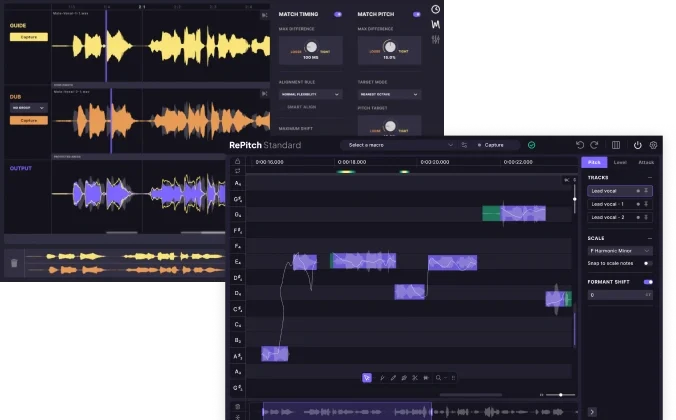676x420 pixels.
Task: Open Alignment Rule Normal Flexibility dropdown
Action: (310, 94)
